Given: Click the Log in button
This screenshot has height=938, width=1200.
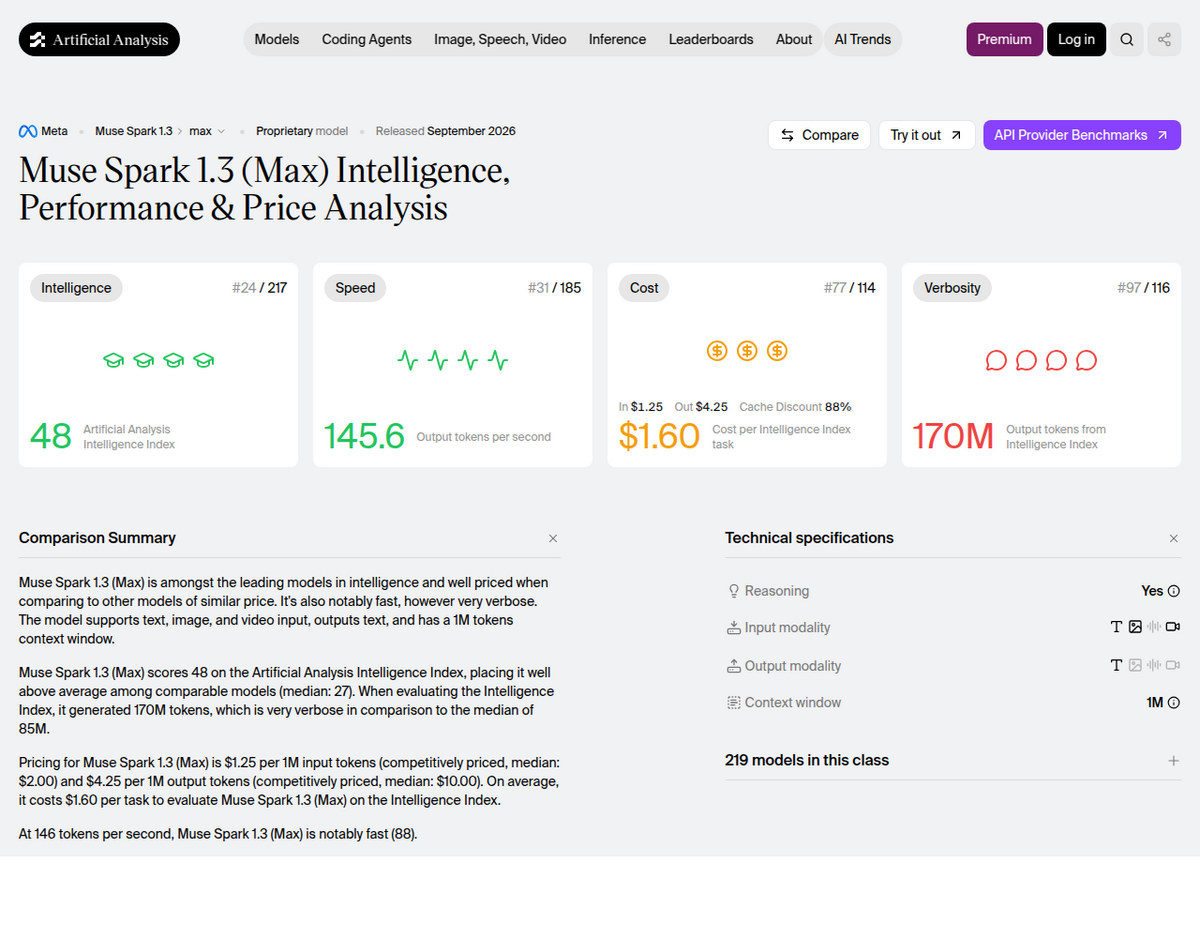Looking at the screenshot, I should (1076, 39).
